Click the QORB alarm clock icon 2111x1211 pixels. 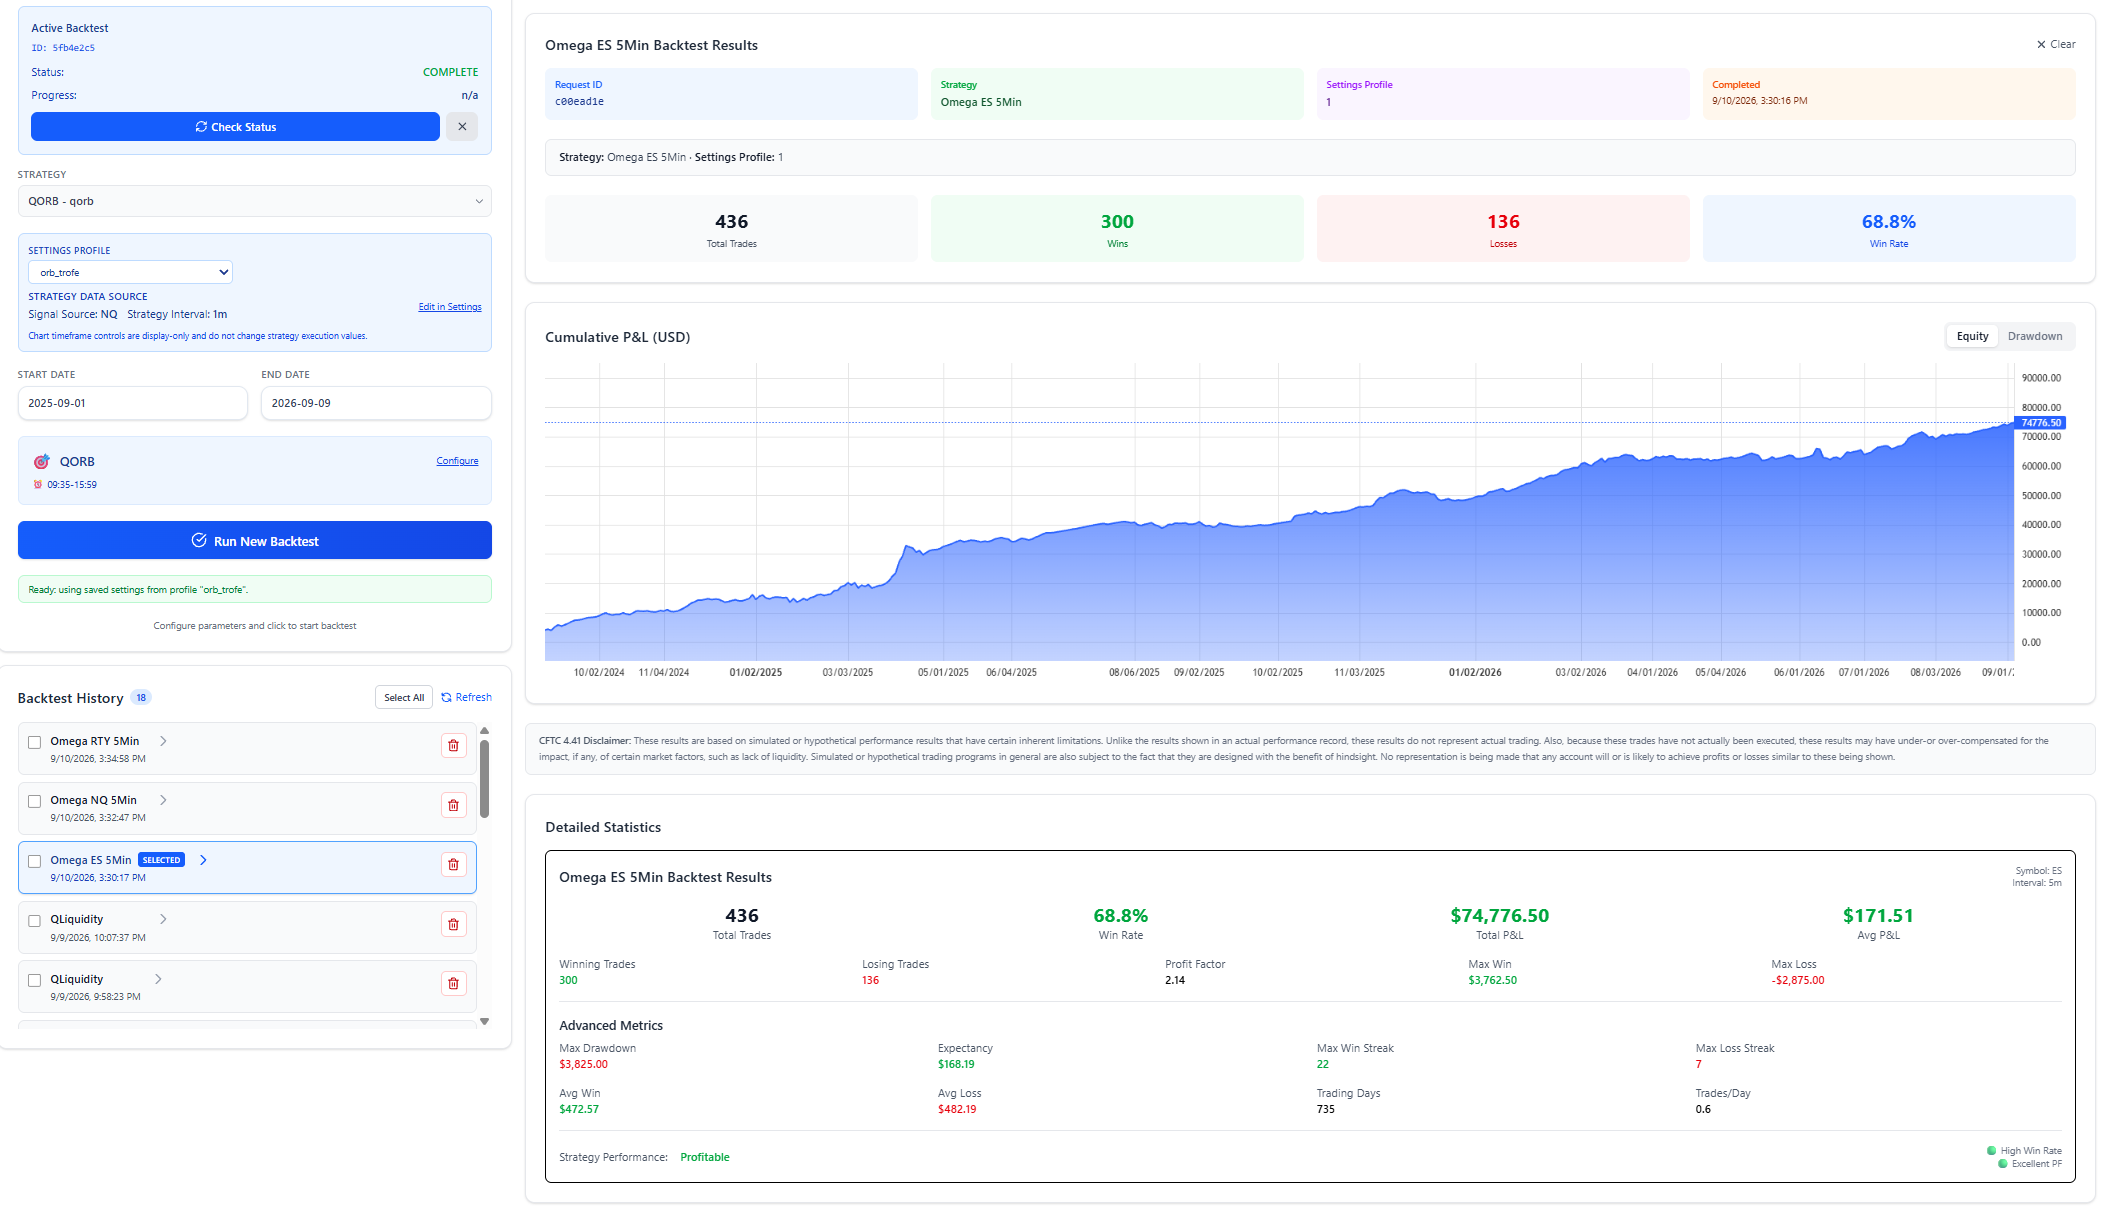pos(38,485)
